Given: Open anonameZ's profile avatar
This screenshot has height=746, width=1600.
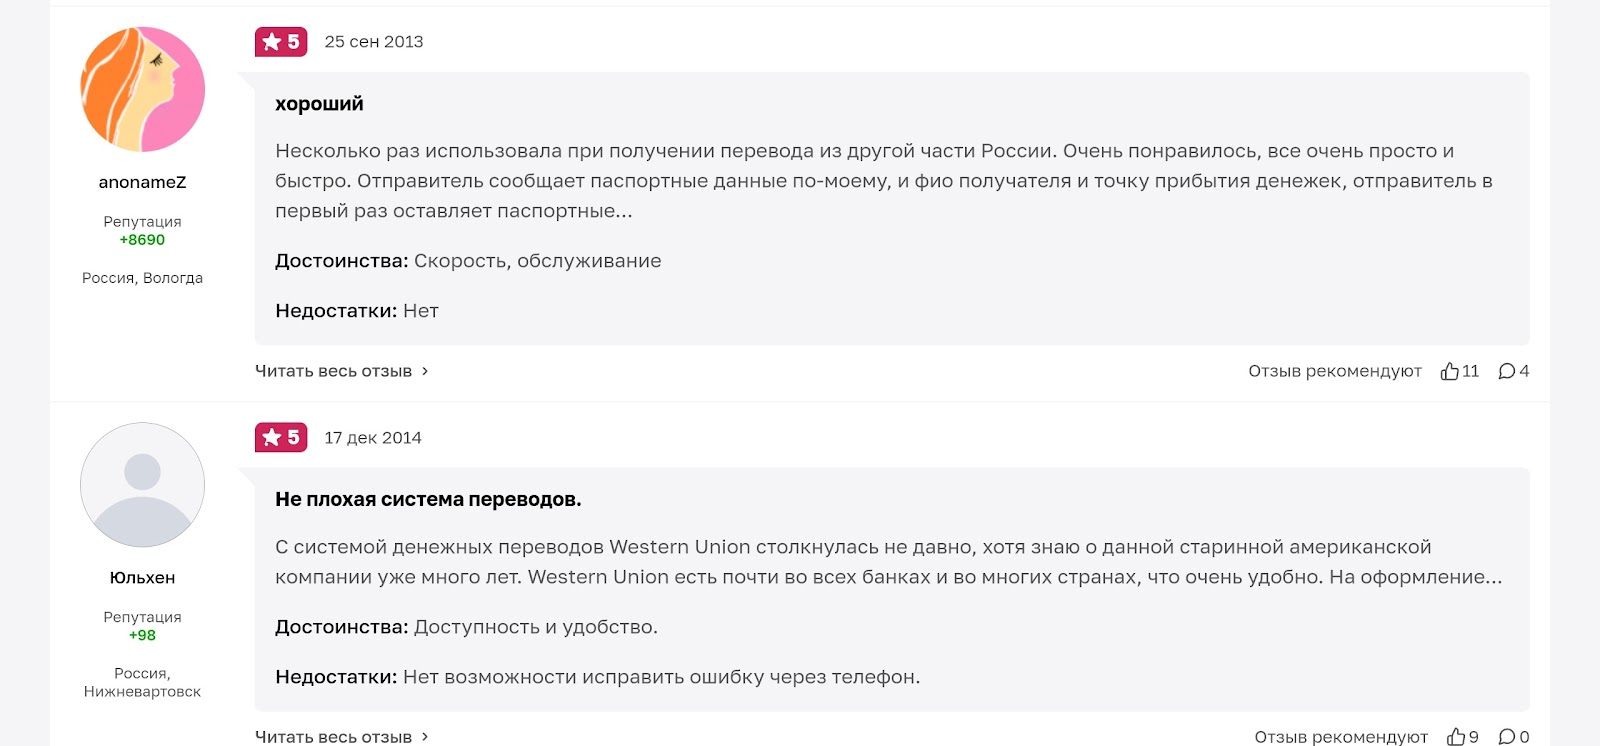Looking at the screenshot, I should [142, 90].
